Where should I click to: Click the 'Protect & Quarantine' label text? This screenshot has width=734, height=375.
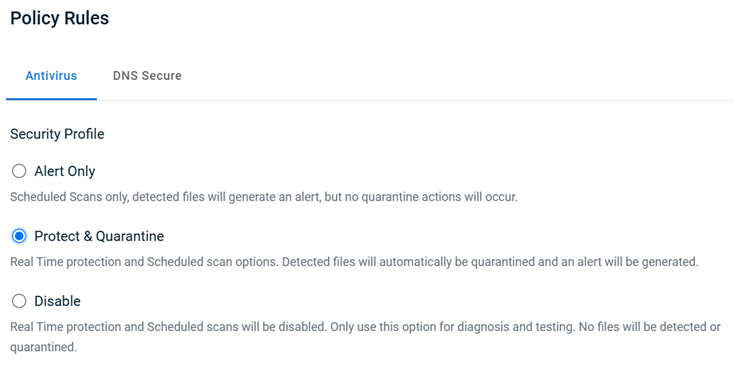(99, 236)
